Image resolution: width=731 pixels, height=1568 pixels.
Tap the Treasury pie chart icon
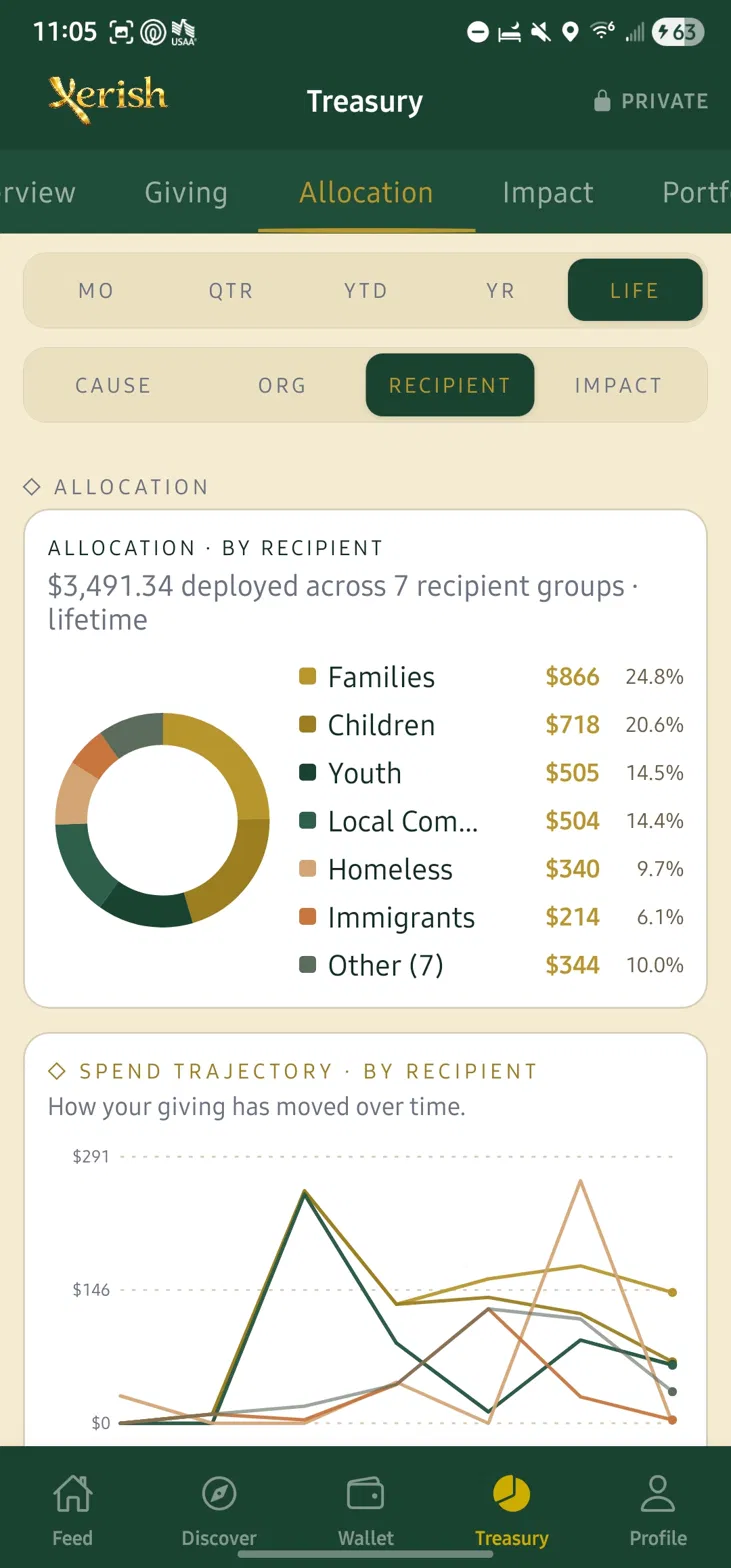click(511, 1494)
